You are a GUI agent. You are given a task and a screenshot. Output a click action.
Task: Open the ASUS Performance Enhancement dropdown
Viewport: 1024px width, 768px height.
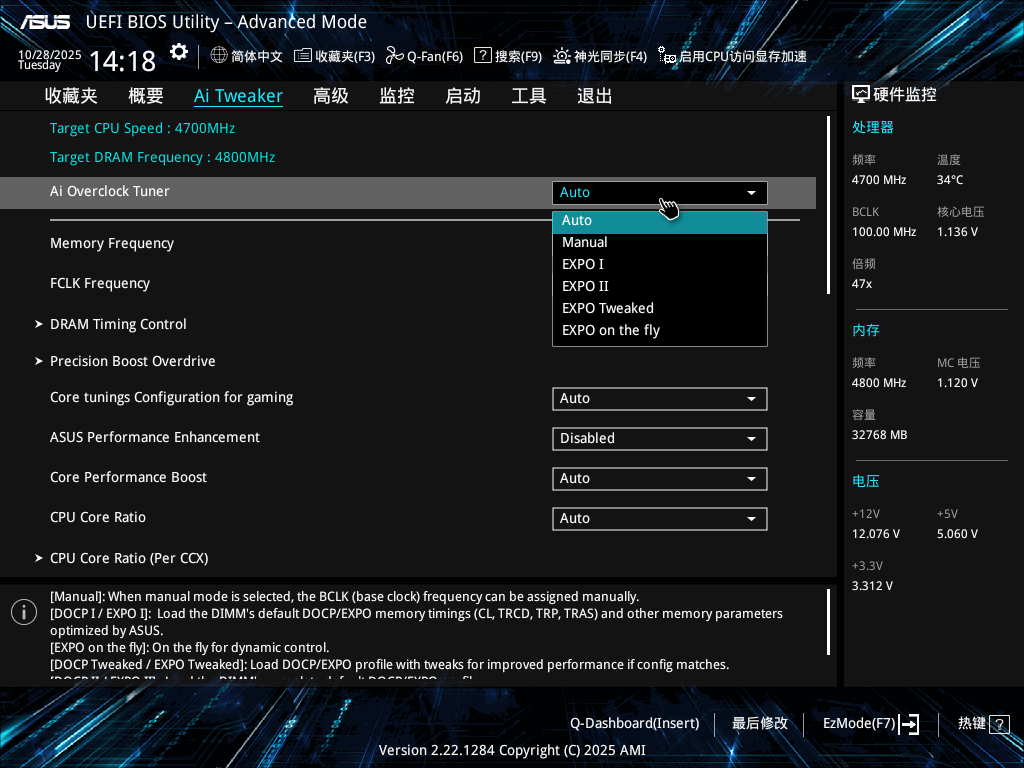pyautogui.click(x=659, y=438)
